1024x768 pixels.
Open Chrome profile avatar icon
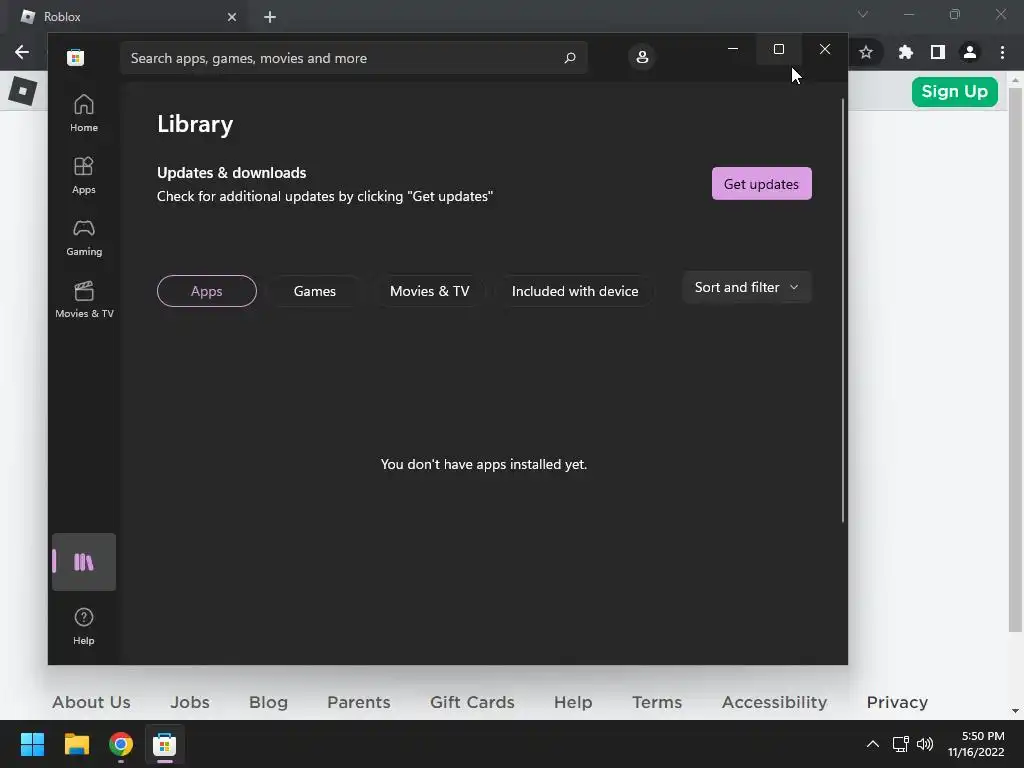tap(970, 52)
